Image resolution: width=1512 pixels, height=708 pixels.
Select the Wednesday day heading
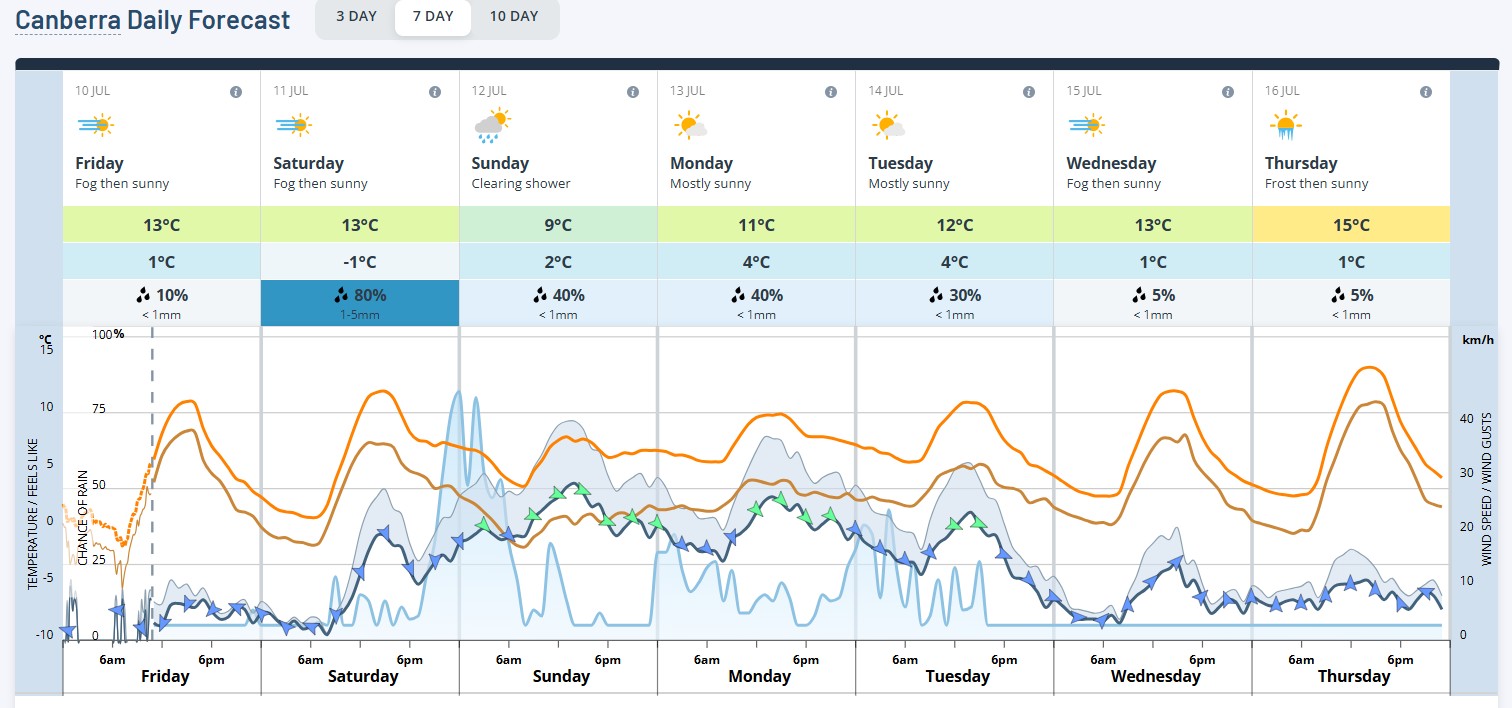click(1112, 163)
